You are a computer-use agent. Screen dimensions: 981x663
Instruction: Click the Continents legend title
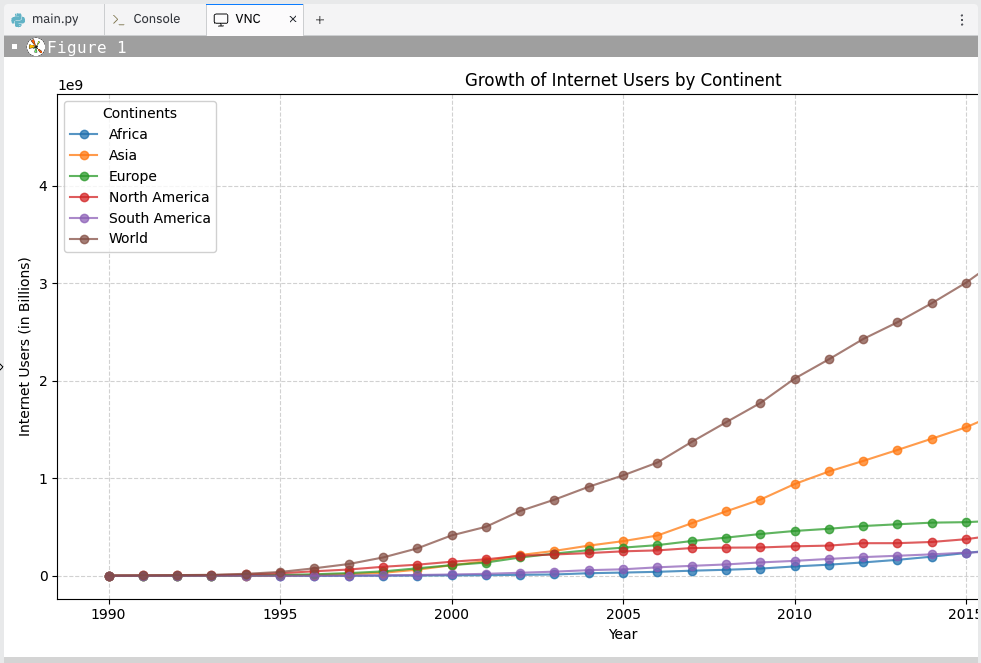click(x=140, y=112)
